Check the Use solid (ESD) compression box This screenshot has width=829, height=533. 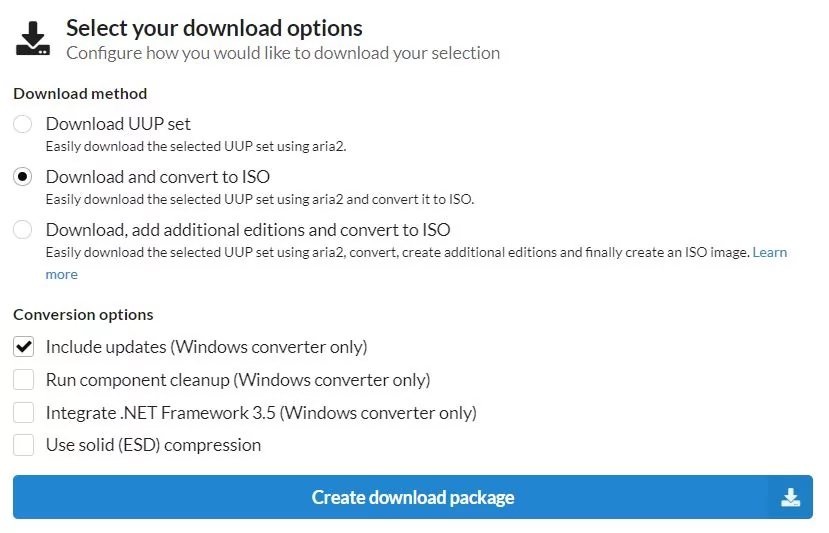click(24, 445)
